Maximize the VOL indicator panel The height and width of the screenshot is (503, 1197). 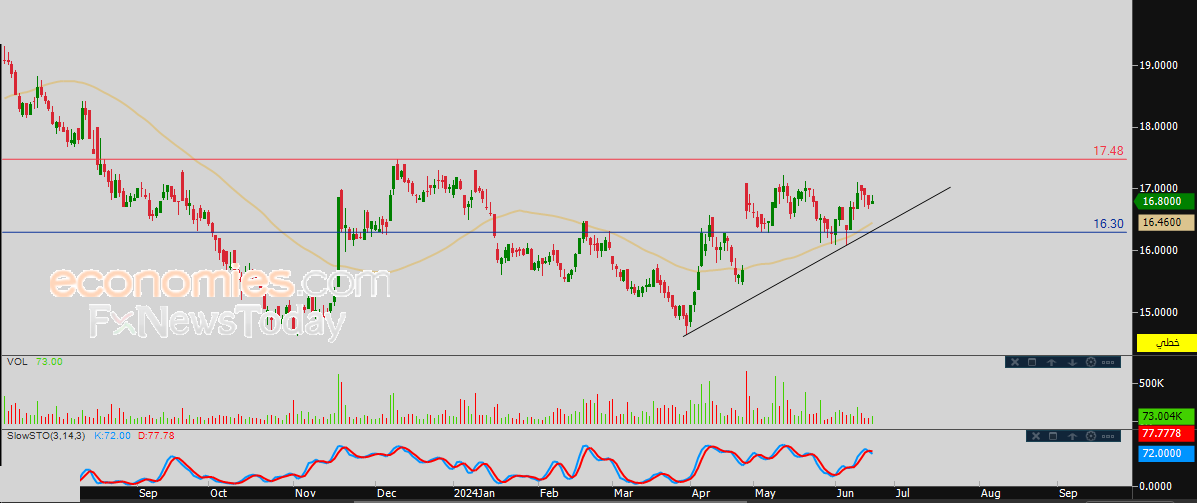pos(1032,362)
